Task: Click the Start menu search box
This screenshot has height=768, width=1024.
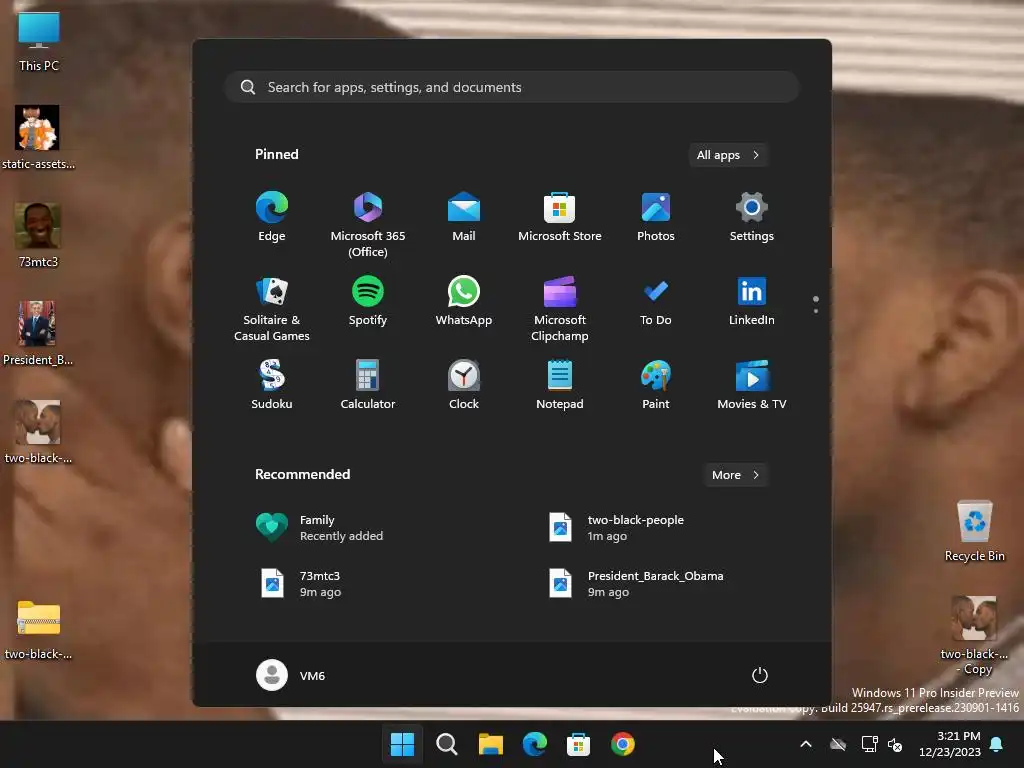Action: (512, 88)
